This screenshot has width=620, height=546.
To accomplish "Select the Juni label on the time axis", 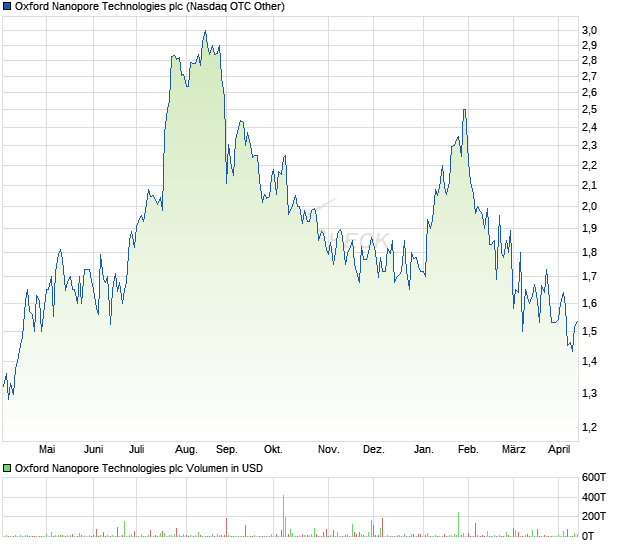I will pos(94,449).
